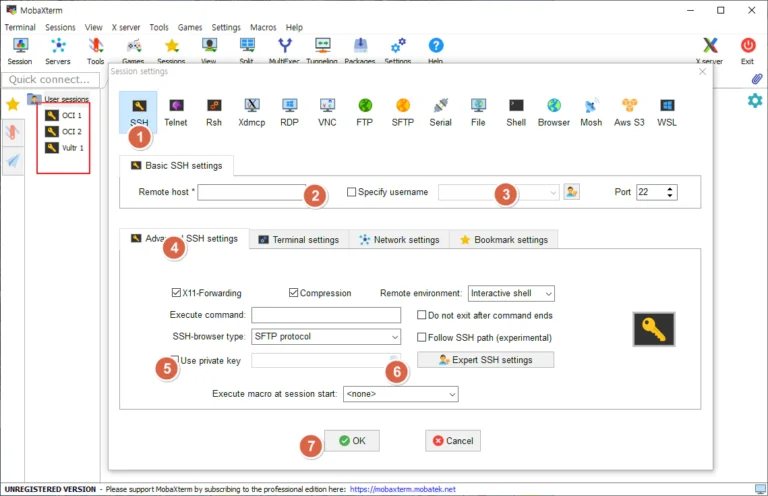This screenshot has width=768, height=496.
Task: Enable the Specify username checkbox
Action: click(351, 192)
